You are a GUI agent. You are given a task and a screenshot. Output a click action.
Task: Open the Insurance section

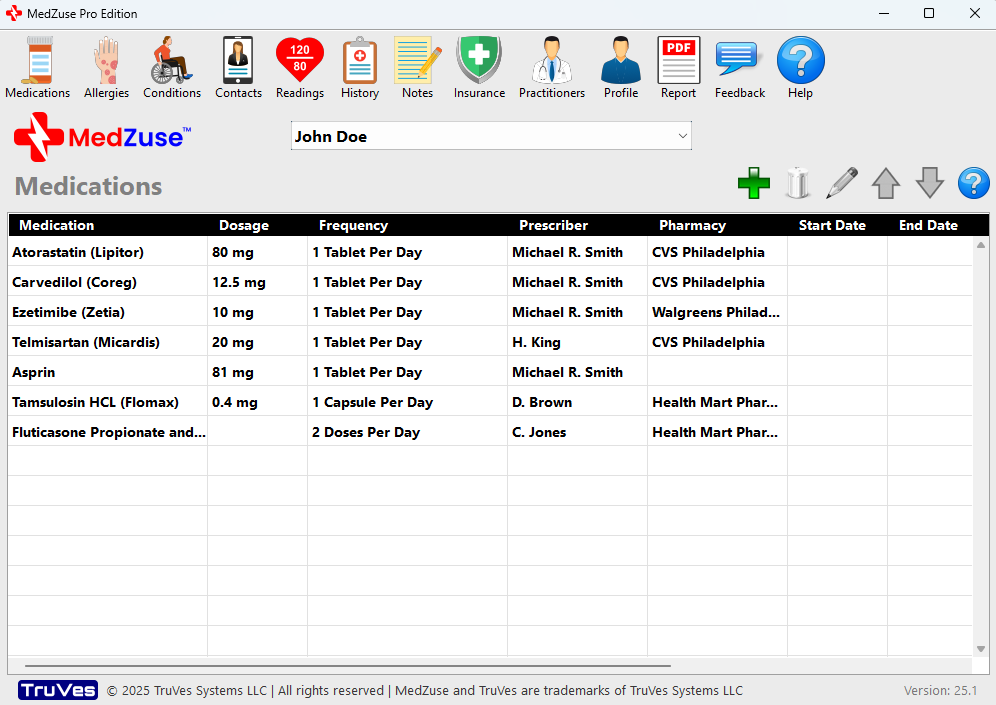tap(478, 67)
